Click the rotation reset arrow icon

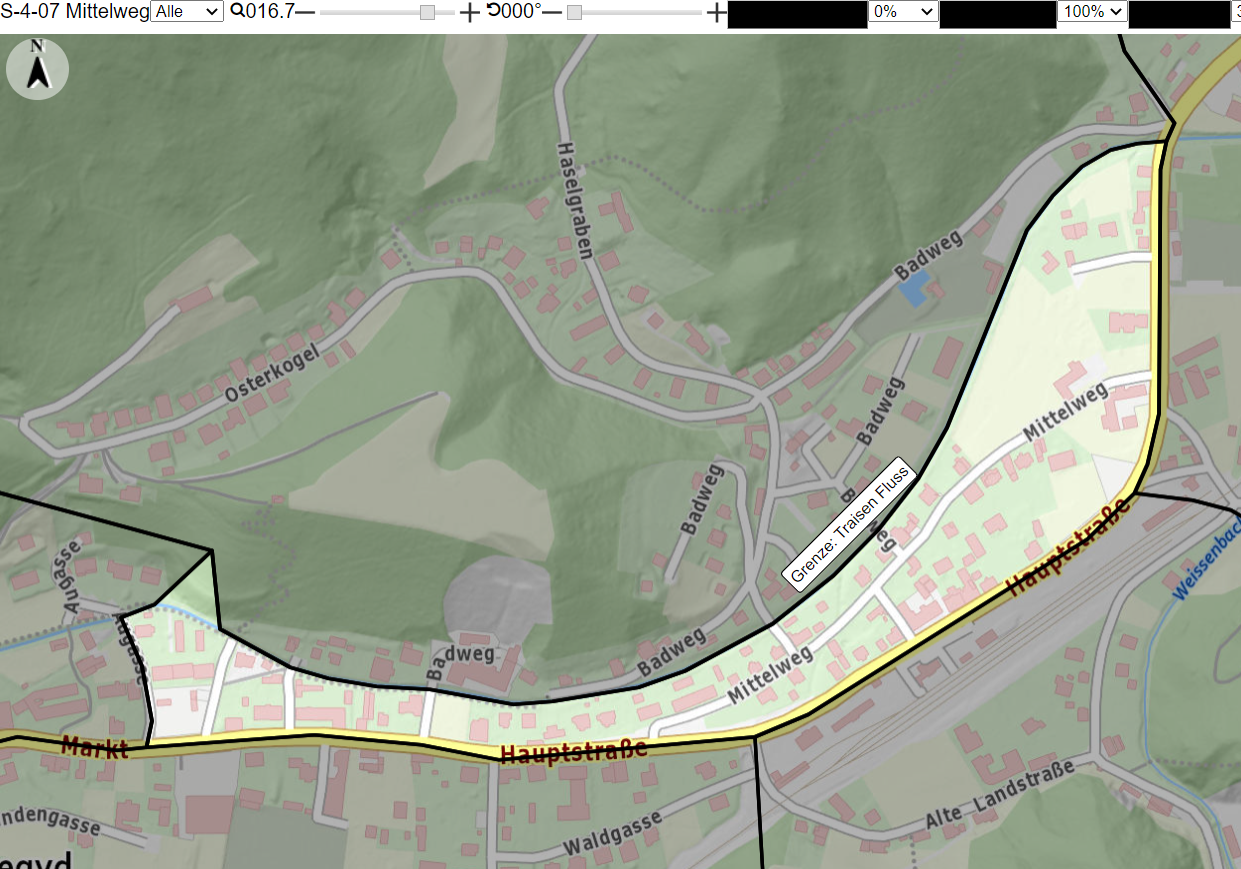coord(494,11)
